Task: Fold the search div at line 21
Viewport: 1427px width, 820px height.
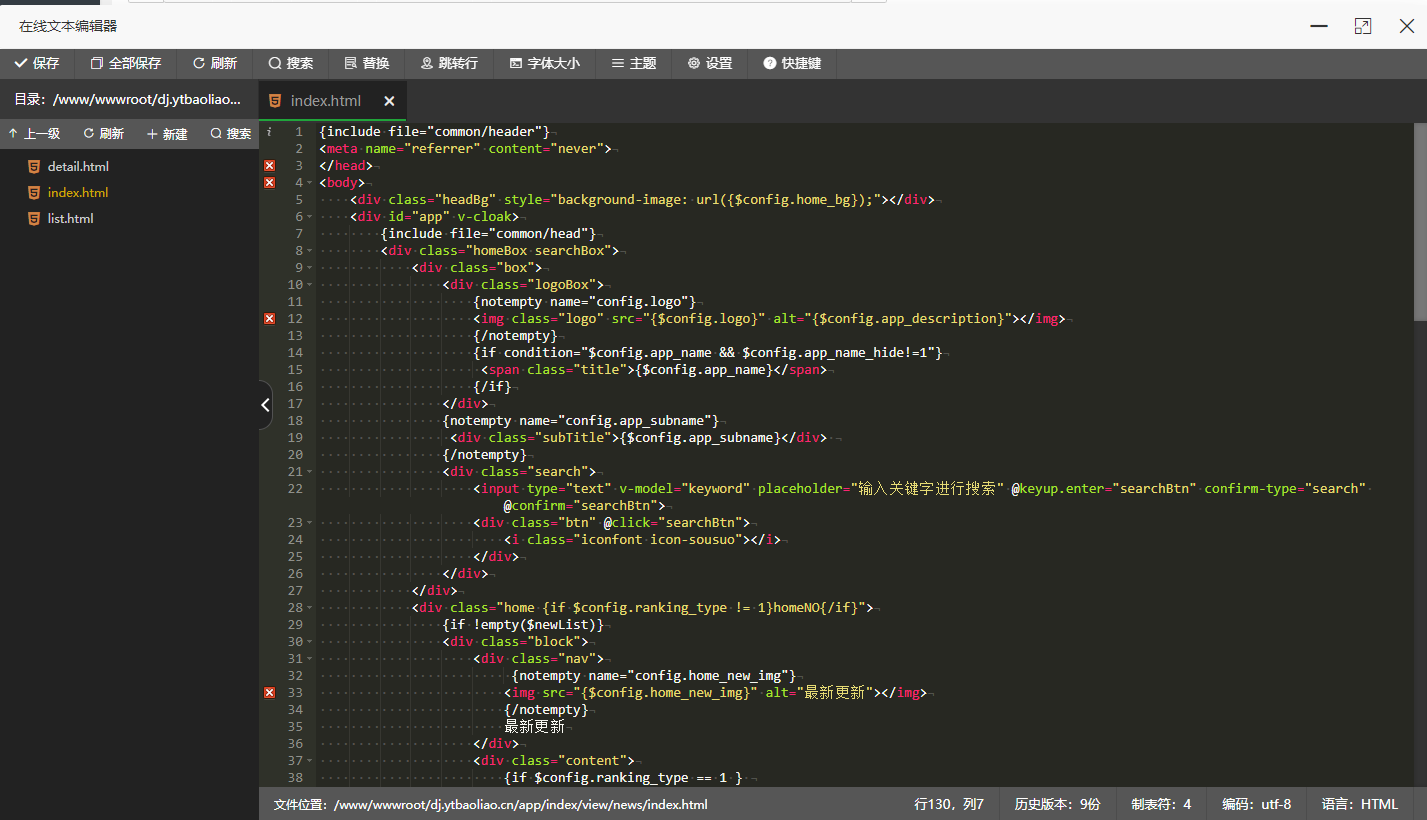Action: (x=311, y=472)
